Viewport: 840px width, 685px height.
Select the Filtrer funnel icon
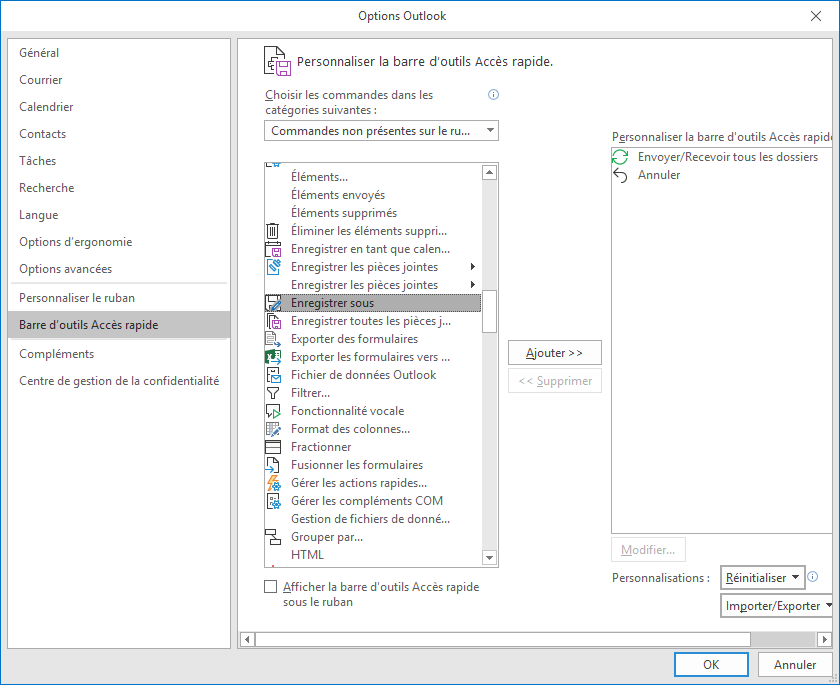point(273,393)
